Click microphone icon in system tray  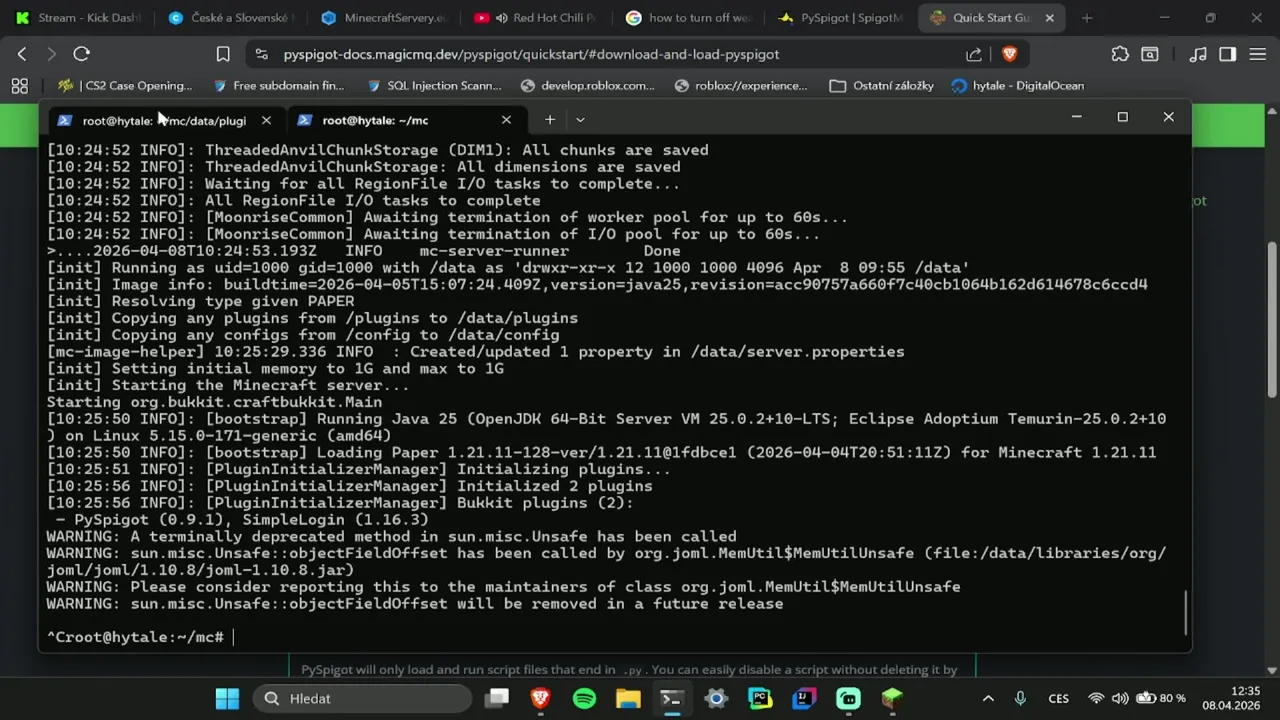click(x=1020, y=698)
